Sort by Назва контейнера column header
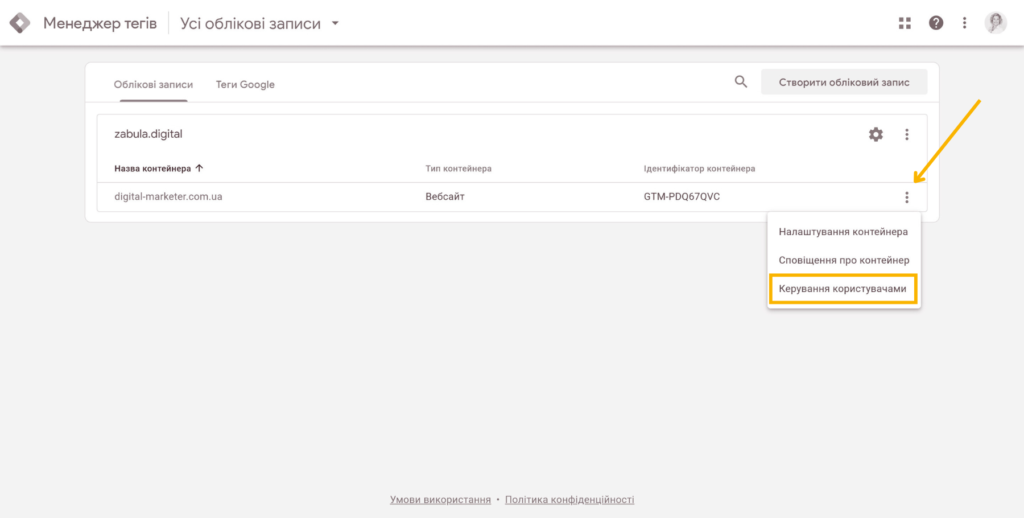 tap(159, 169)
